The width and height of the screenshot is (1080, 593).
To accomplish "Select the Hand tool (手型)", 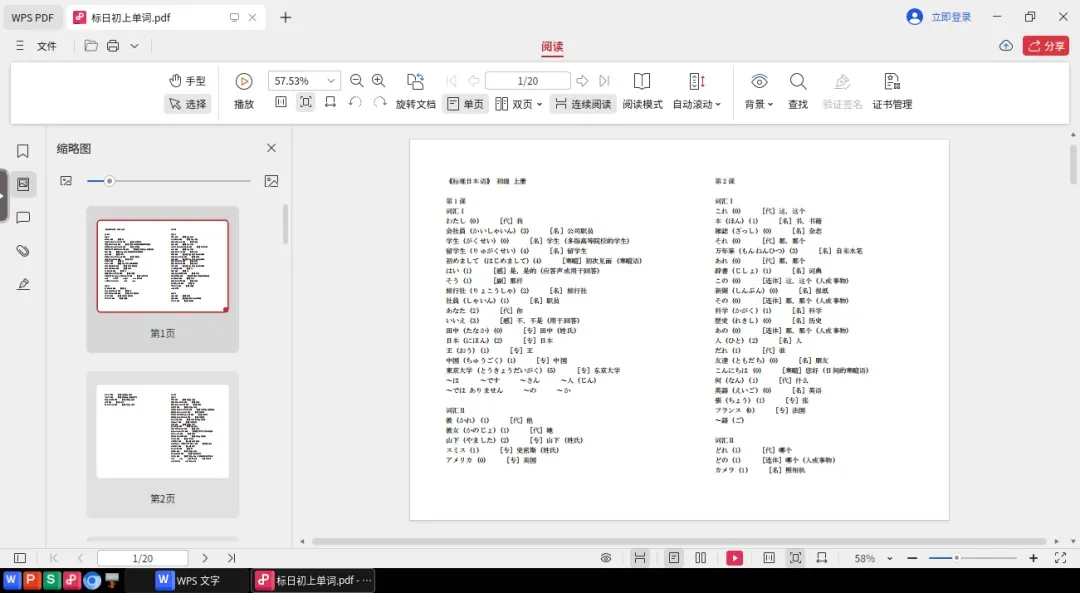I will (x=187, y=81).
